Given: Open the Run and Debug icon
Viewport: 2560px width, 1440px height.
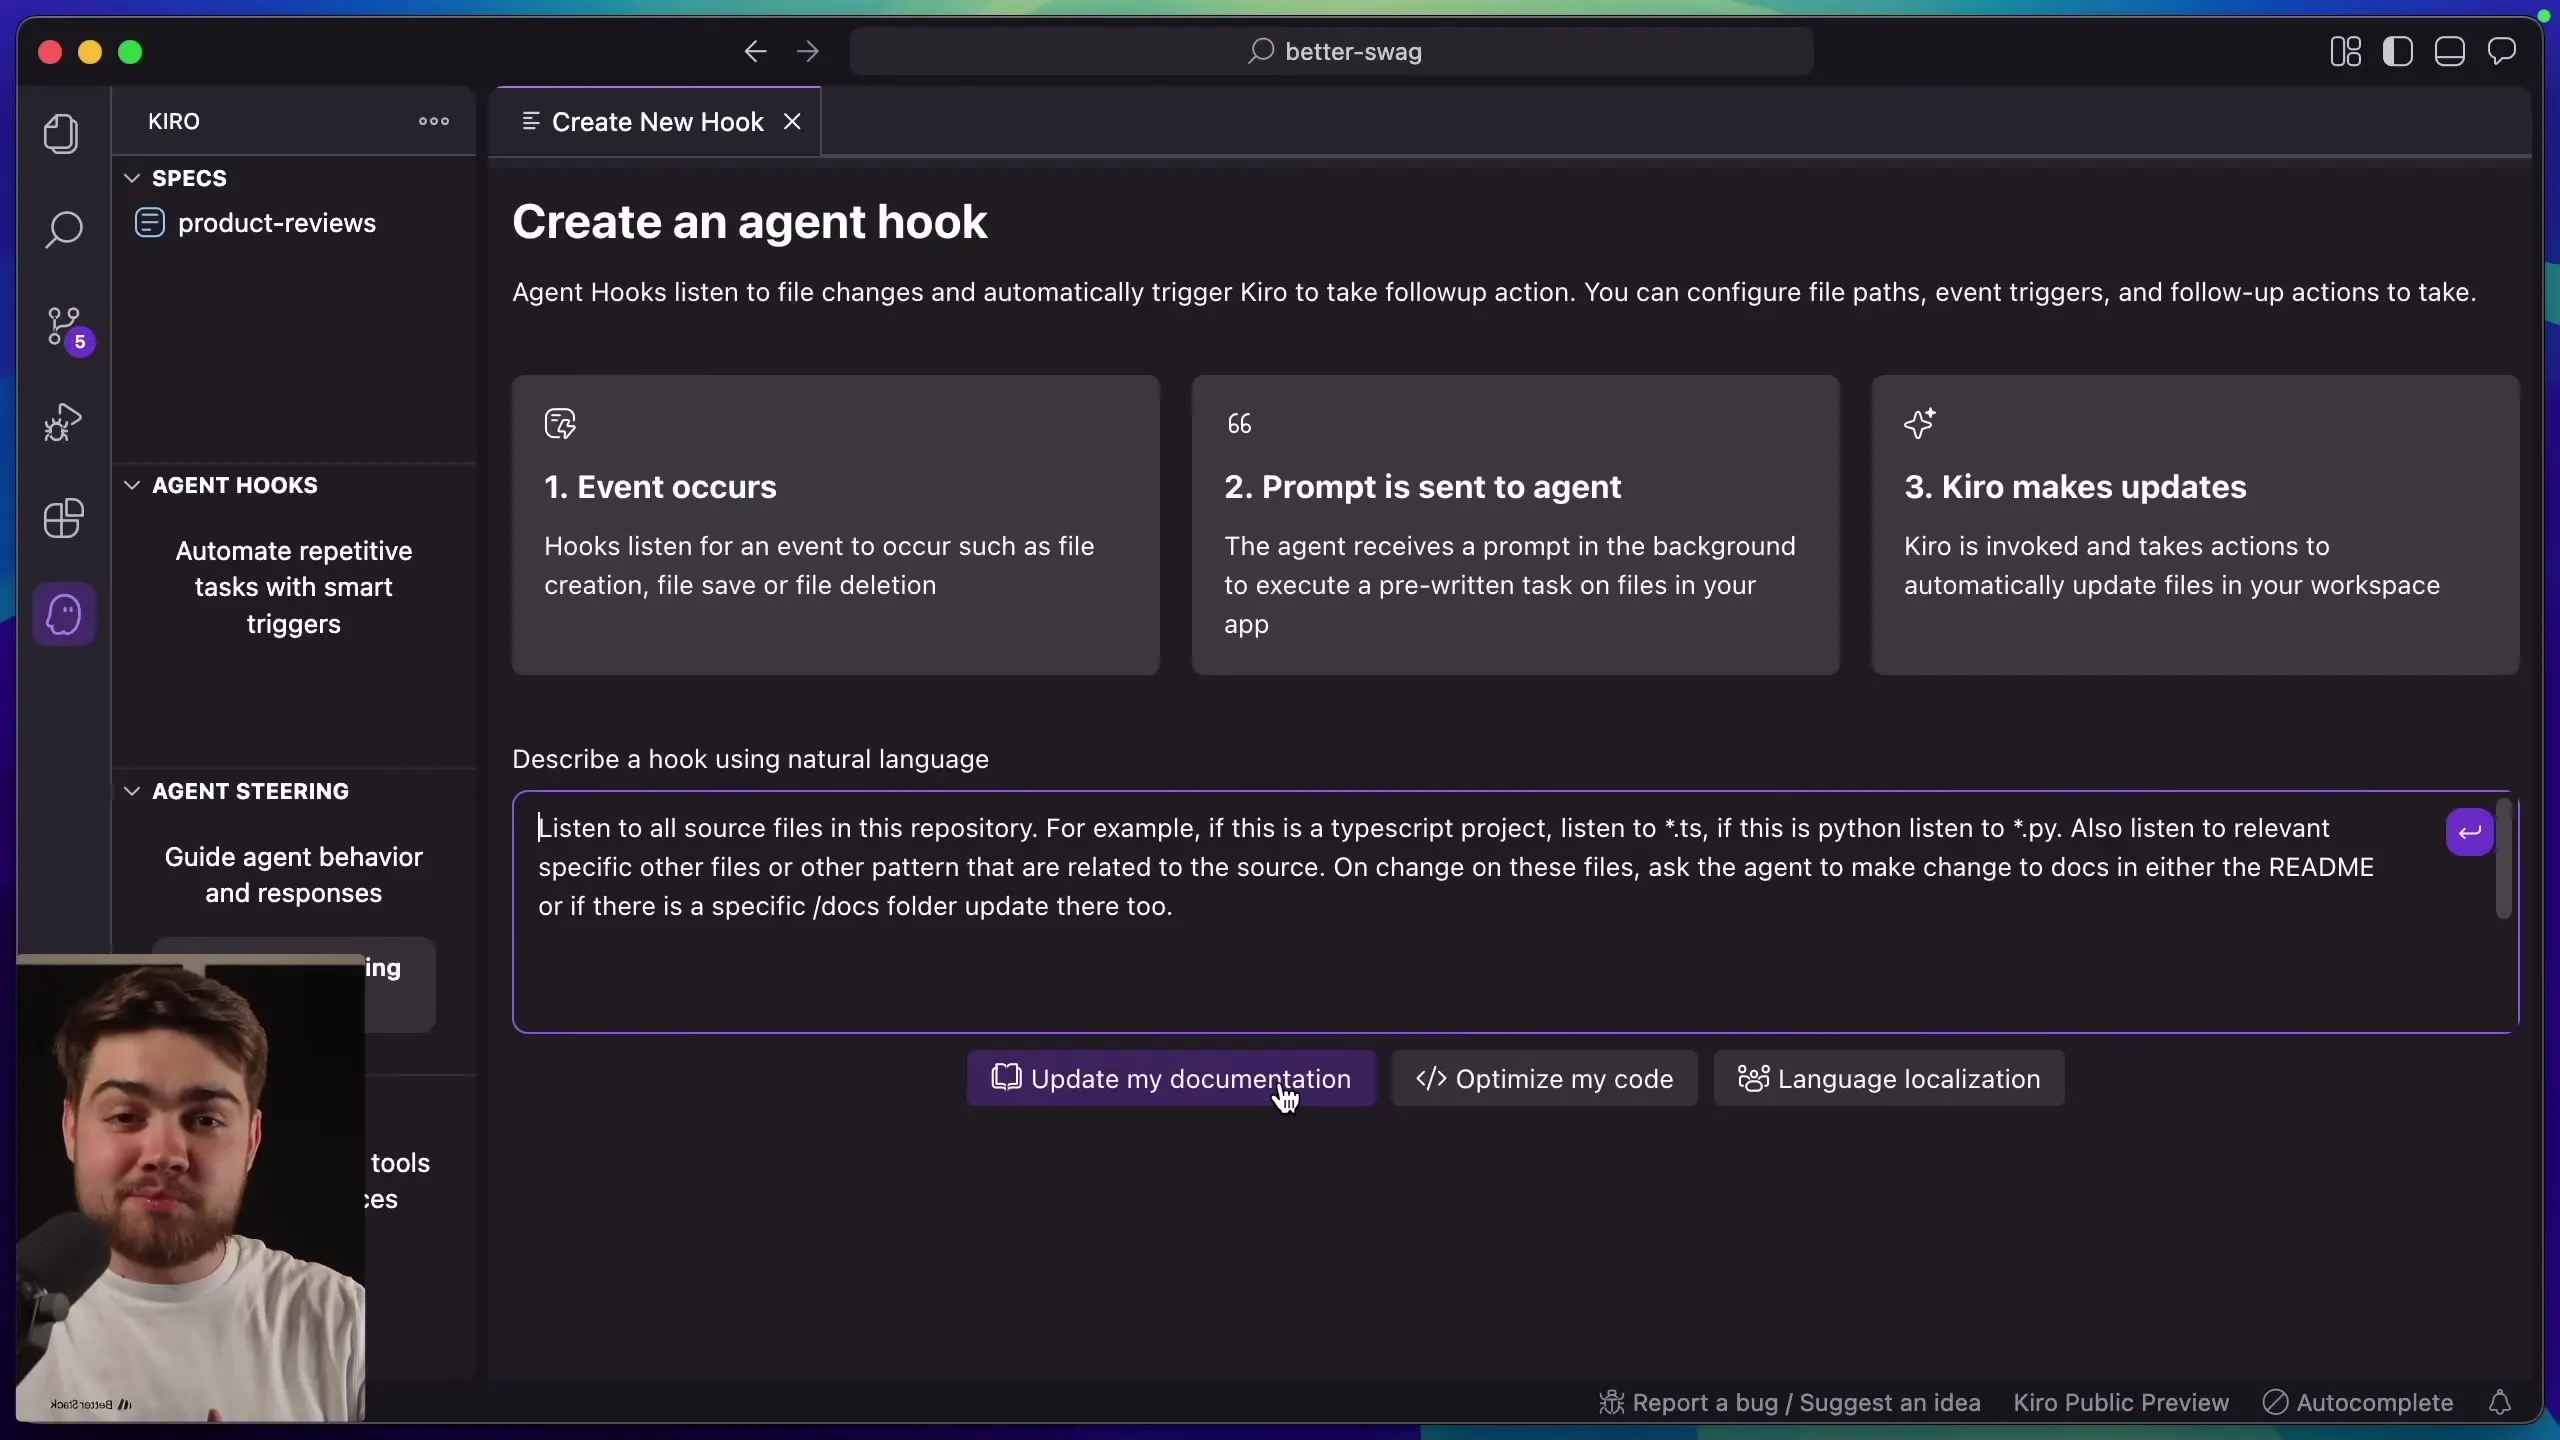Looking at the screenshot, I should (x=62, y=422).
